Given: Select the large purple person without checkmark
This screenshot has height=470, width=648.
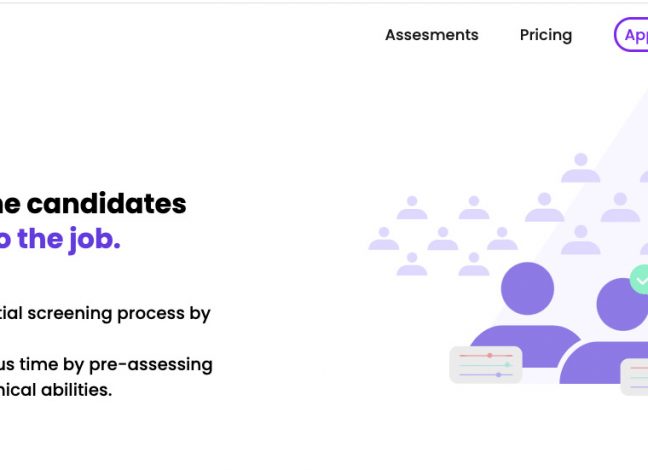Looking at the screenshot, I should pyautogui.click(x=527, y=316).
